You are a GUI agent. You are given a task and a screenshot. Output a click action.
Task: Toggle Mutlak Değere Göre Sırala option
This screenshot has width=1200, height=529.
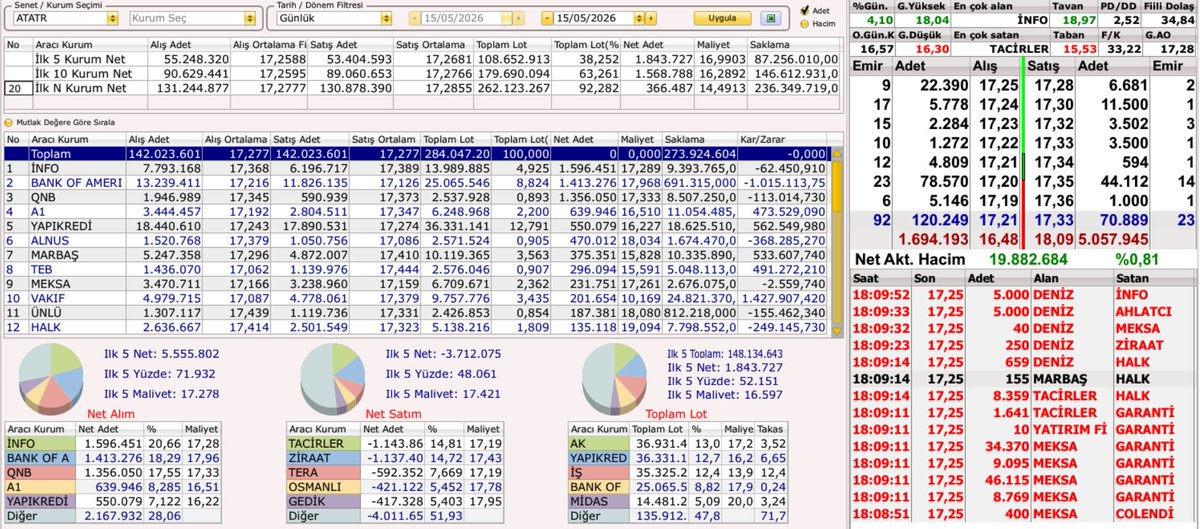pos(9,123)
